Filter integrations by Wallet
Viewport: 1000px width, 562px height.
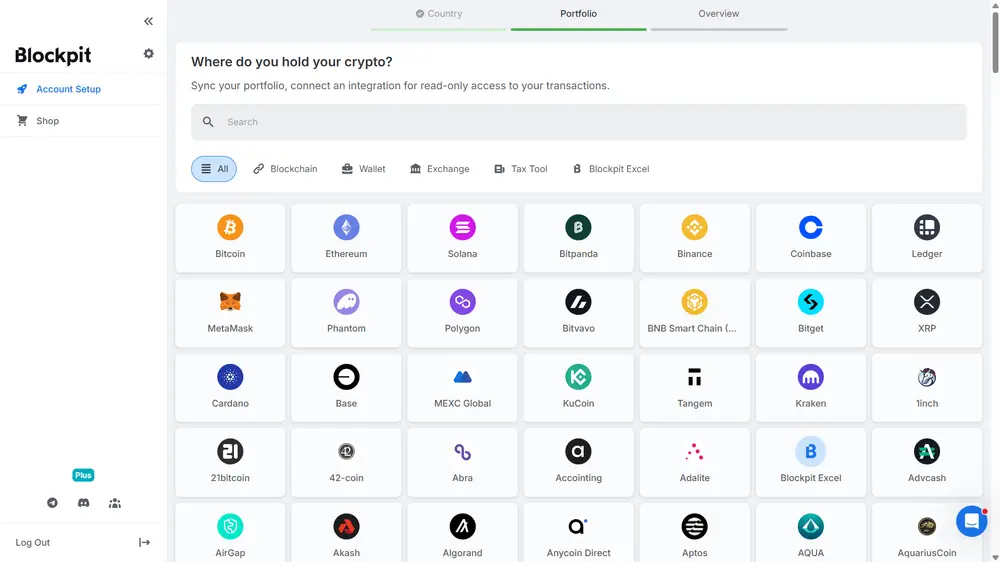tap(364, 169)
